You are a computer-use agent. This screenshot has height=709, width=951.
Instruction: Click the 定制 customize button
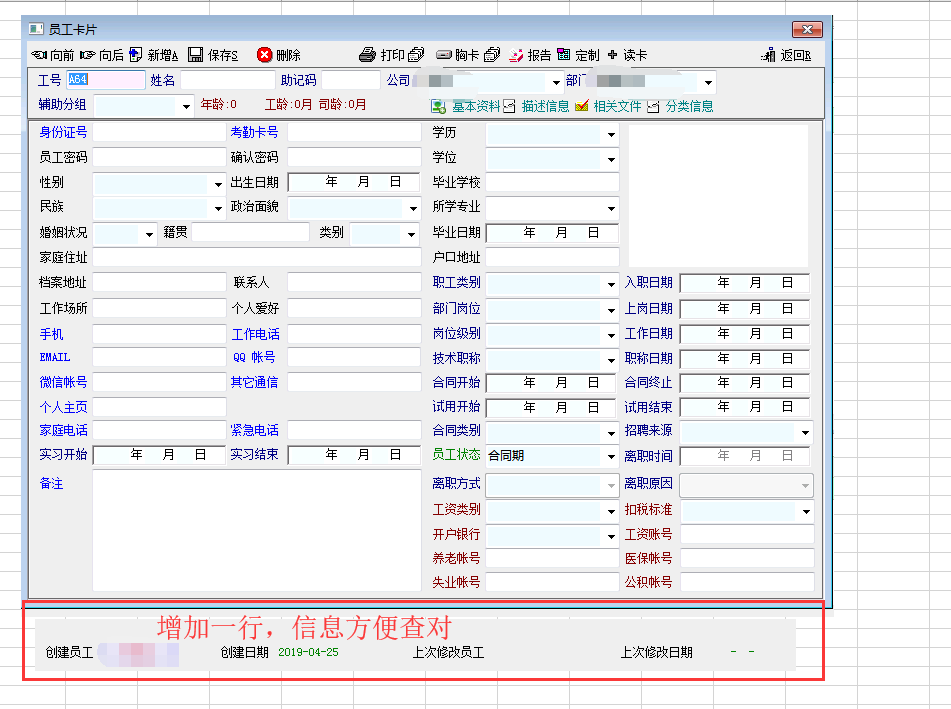coord(579,55)
